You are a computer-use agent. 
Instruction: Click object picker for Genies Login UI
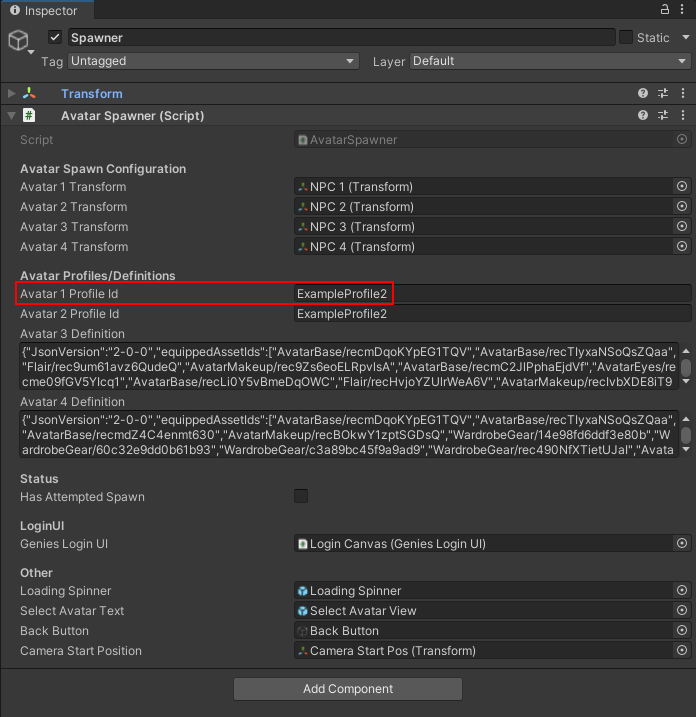(x=682, y=544)
